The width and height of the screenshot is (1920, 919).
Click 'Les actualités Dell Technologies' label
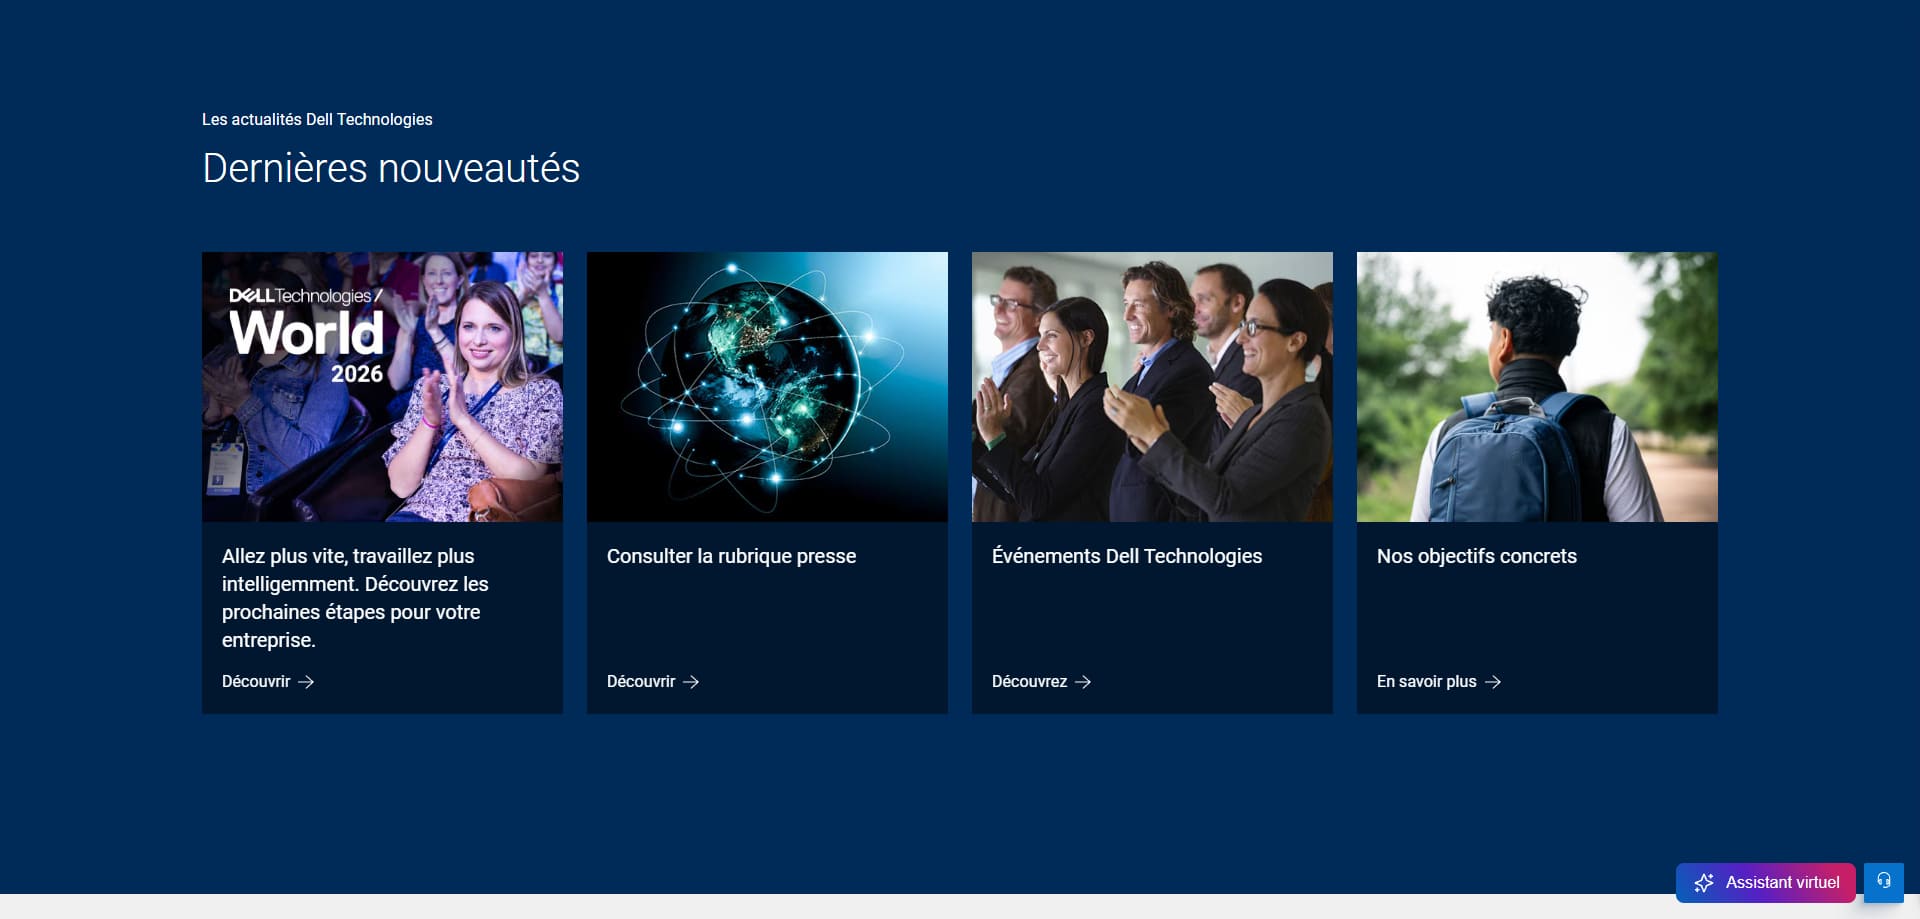[x=317, y=119]
